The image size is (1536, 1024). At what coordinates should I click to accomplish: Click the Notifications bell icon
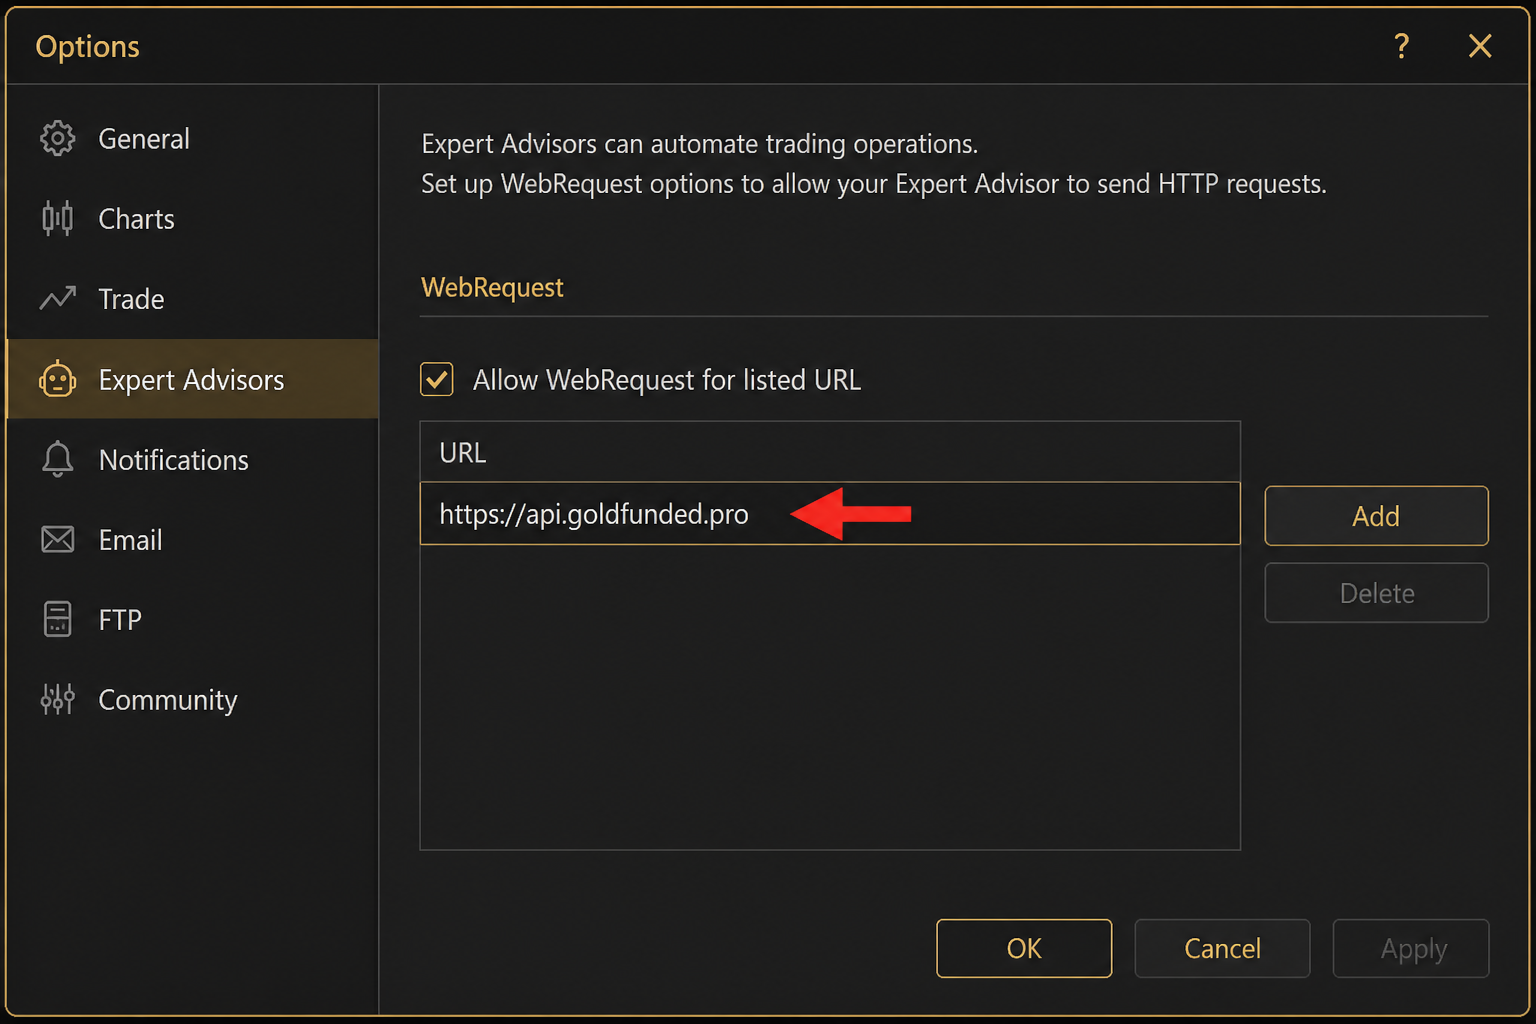pyautogui.click(x=58, y=459)
